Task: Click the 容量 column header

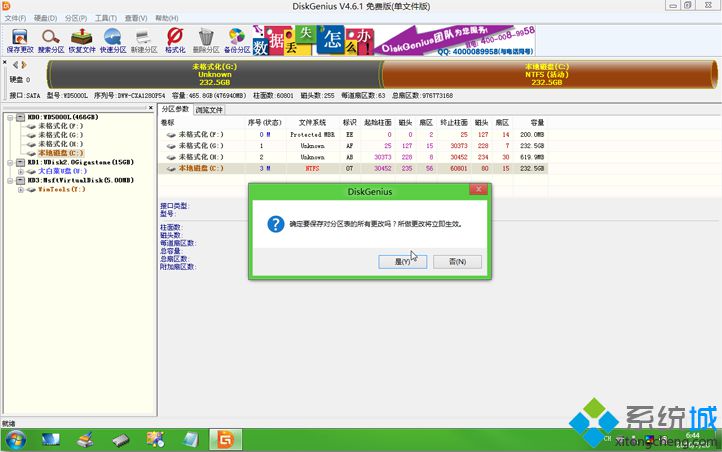Action: pyautogui.click(x=537, y=122)
